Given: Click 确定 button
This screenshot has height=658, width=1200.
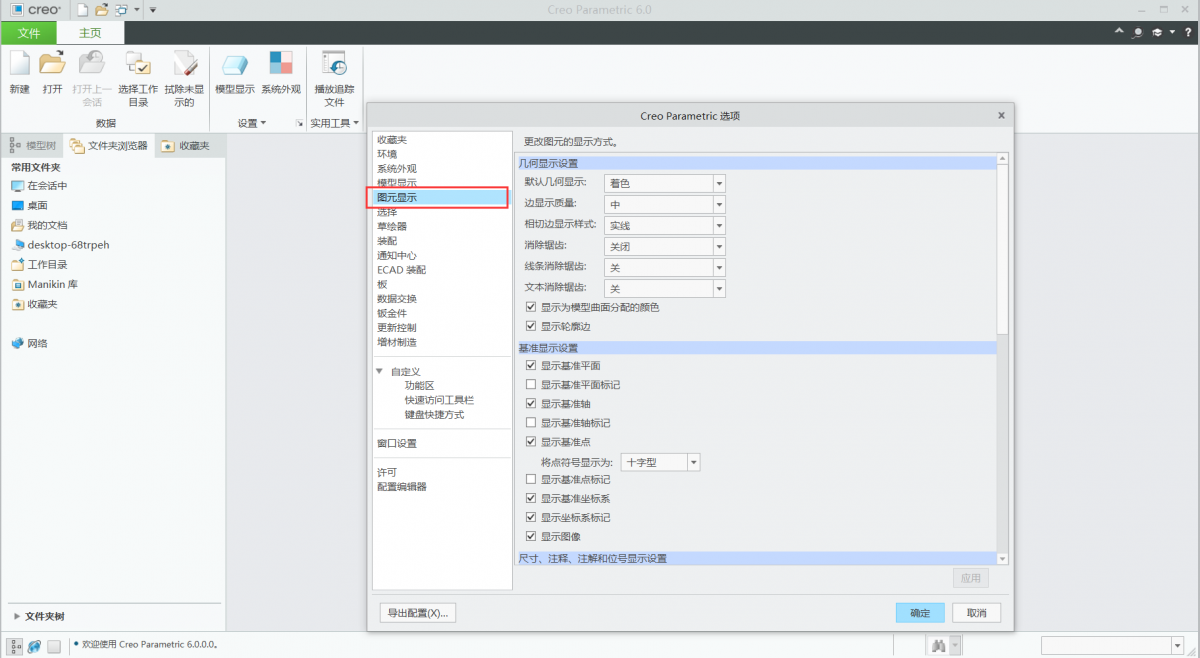Looking at the screenshot, I should 920,613.
